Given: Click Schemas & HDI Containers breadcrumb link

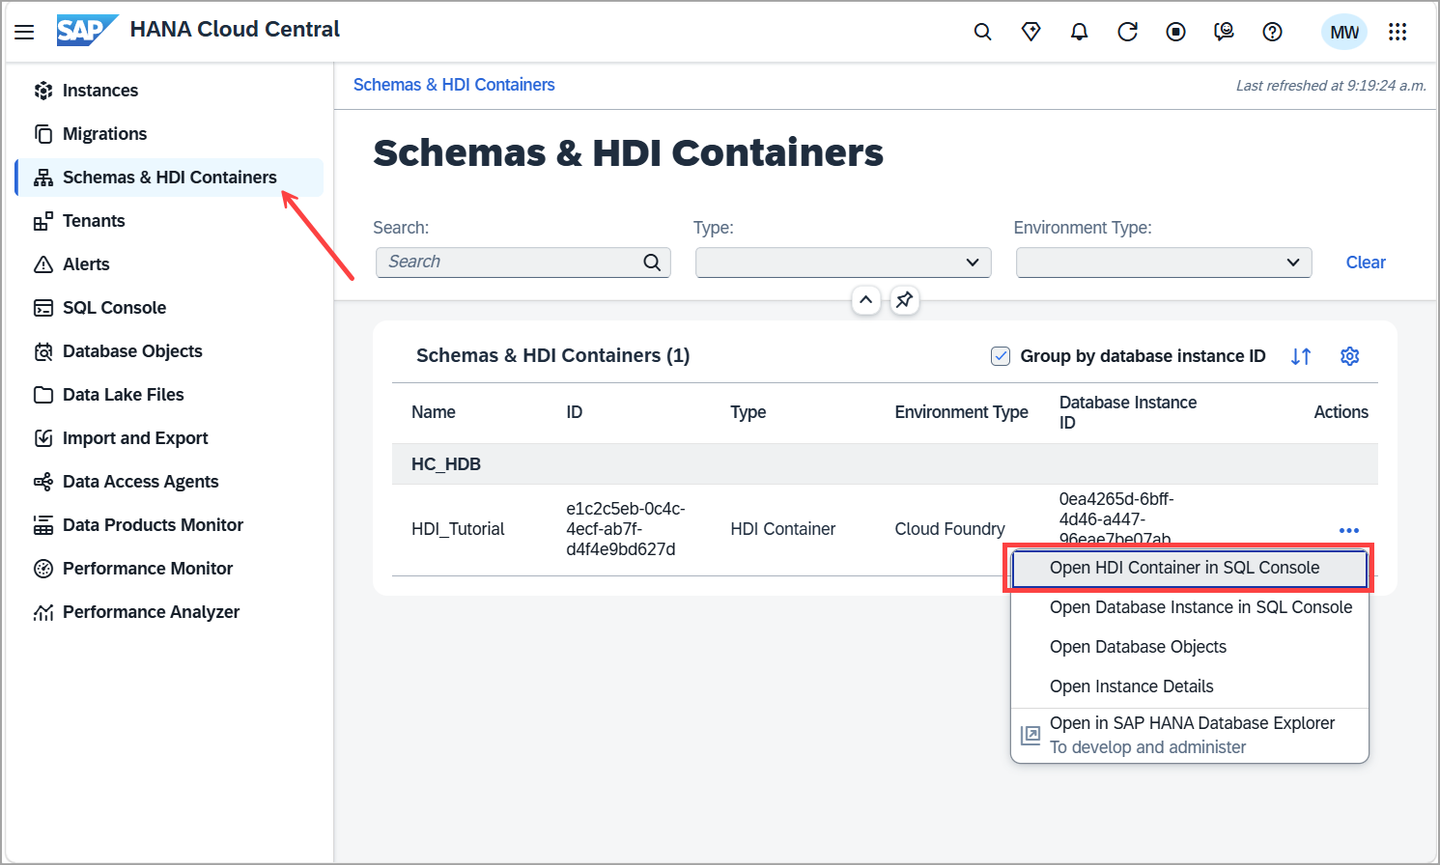Looking at the screenshot, I should (x=454, y=85).
